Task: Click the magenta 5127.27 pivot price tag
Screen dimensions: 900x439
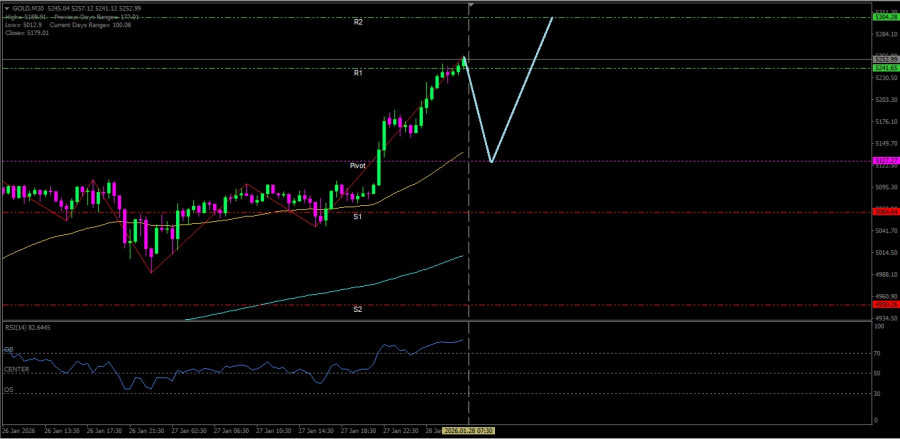Action: tap(885, 161)
